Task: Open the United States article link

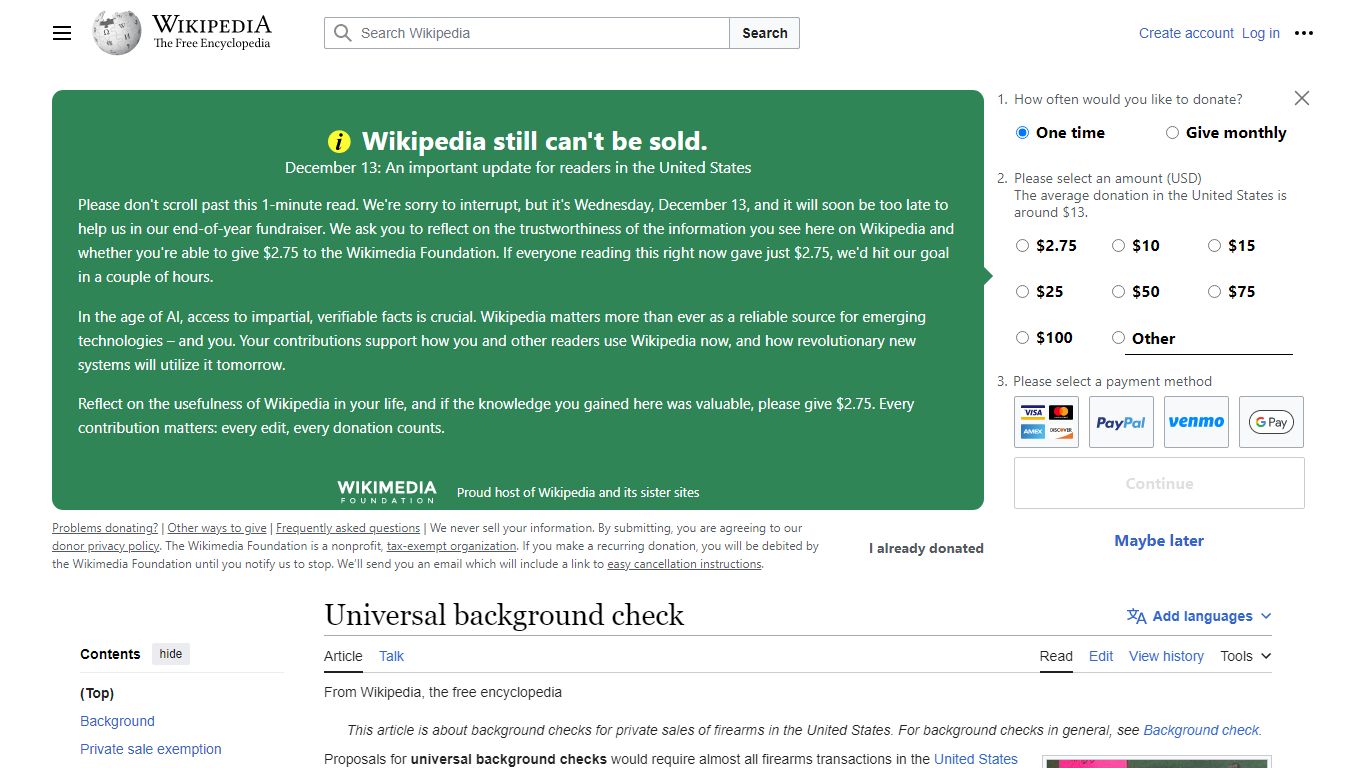Action: tap(976, 759)
